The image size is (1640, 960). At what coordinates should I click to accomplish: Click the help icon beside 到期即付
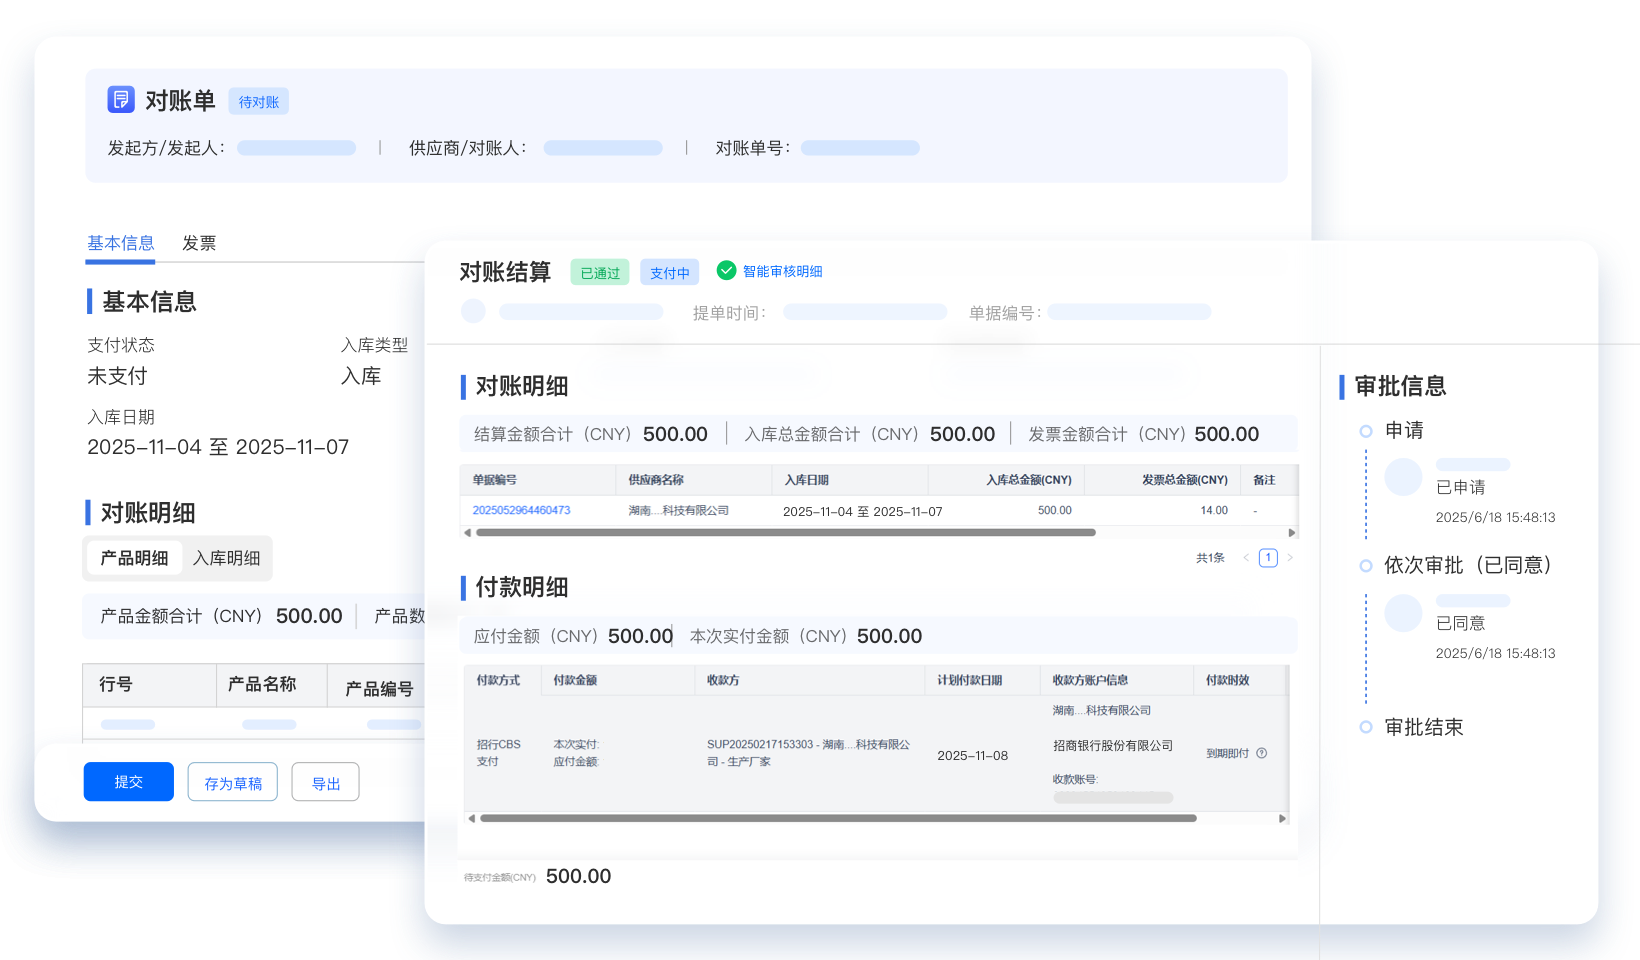point(1262,753)
